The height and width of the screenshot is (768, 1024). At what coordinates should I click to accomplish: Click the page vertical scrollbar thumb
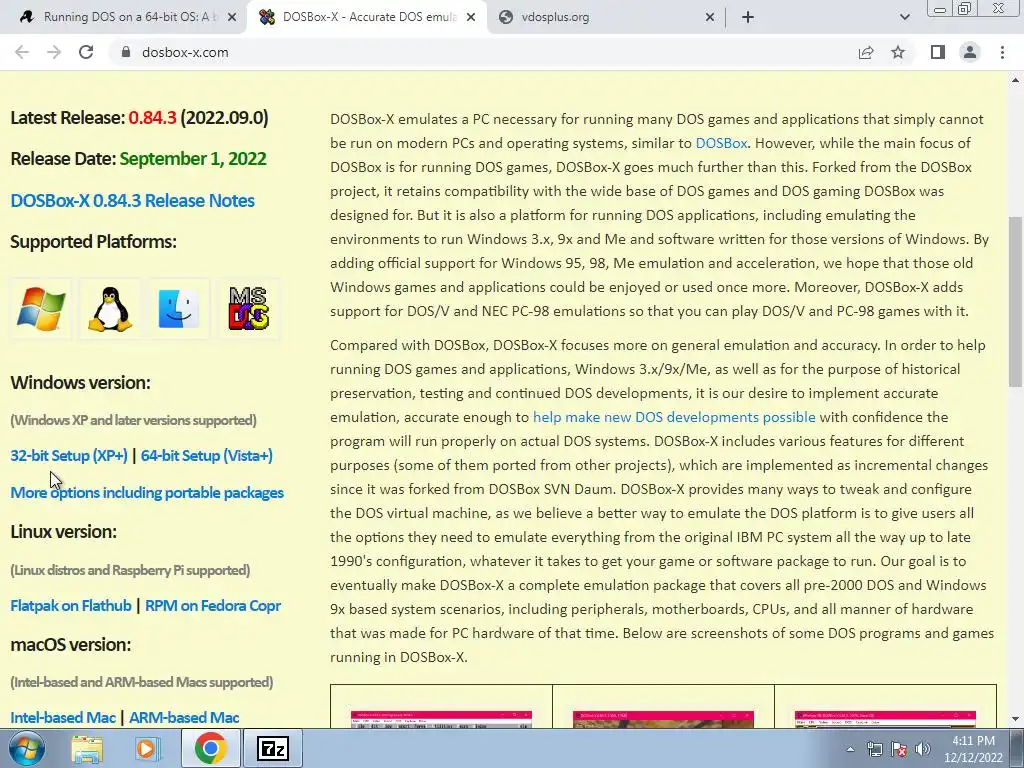tap(1015, 301)
